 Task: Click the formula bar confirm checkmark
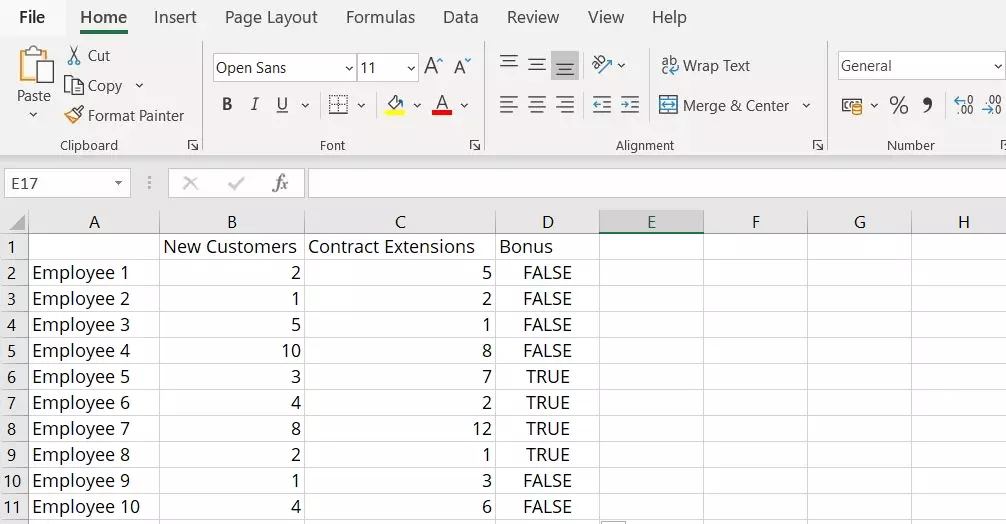pos(236,183)
